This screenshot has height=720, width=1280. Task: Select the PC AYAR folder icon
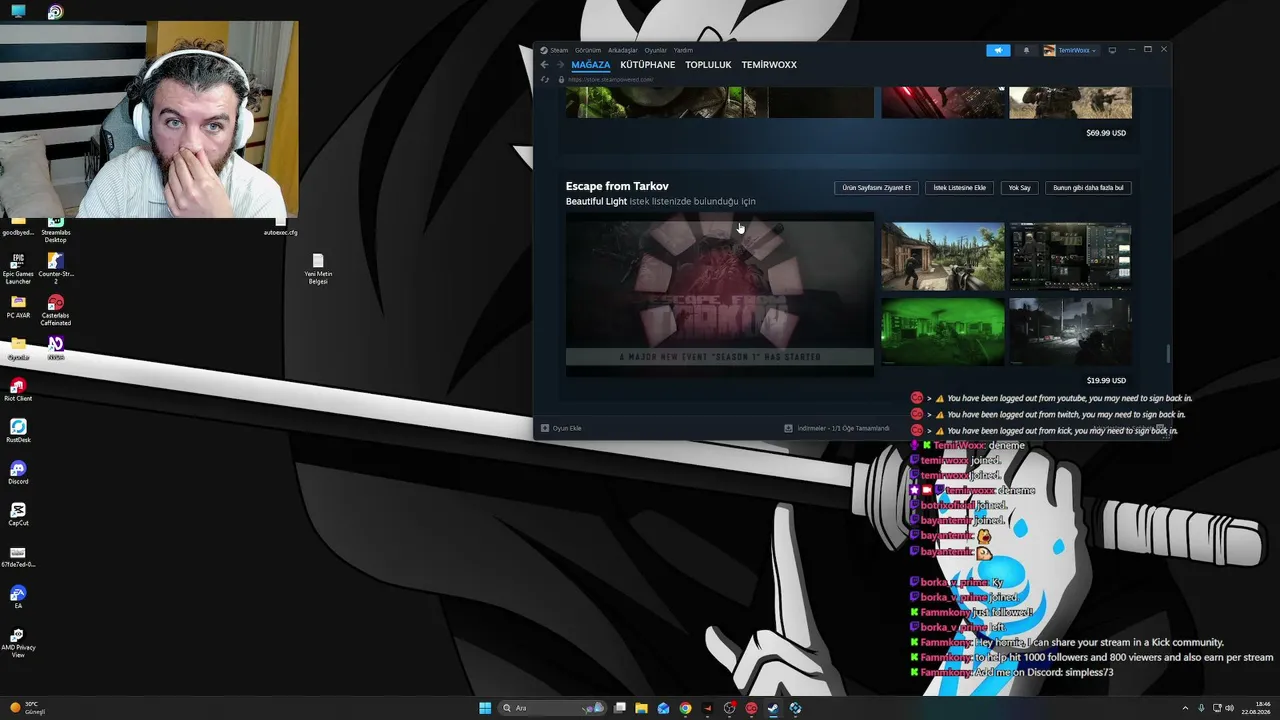[x=18, y=306]
